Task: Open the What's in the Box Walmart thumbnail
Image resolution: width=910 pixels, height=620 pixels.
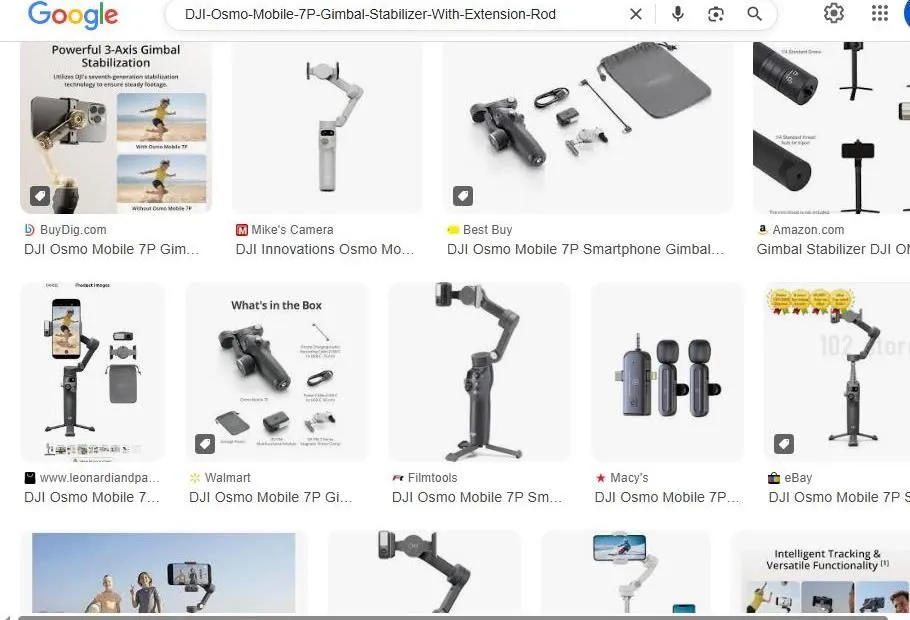Action: tap(277, 371)
